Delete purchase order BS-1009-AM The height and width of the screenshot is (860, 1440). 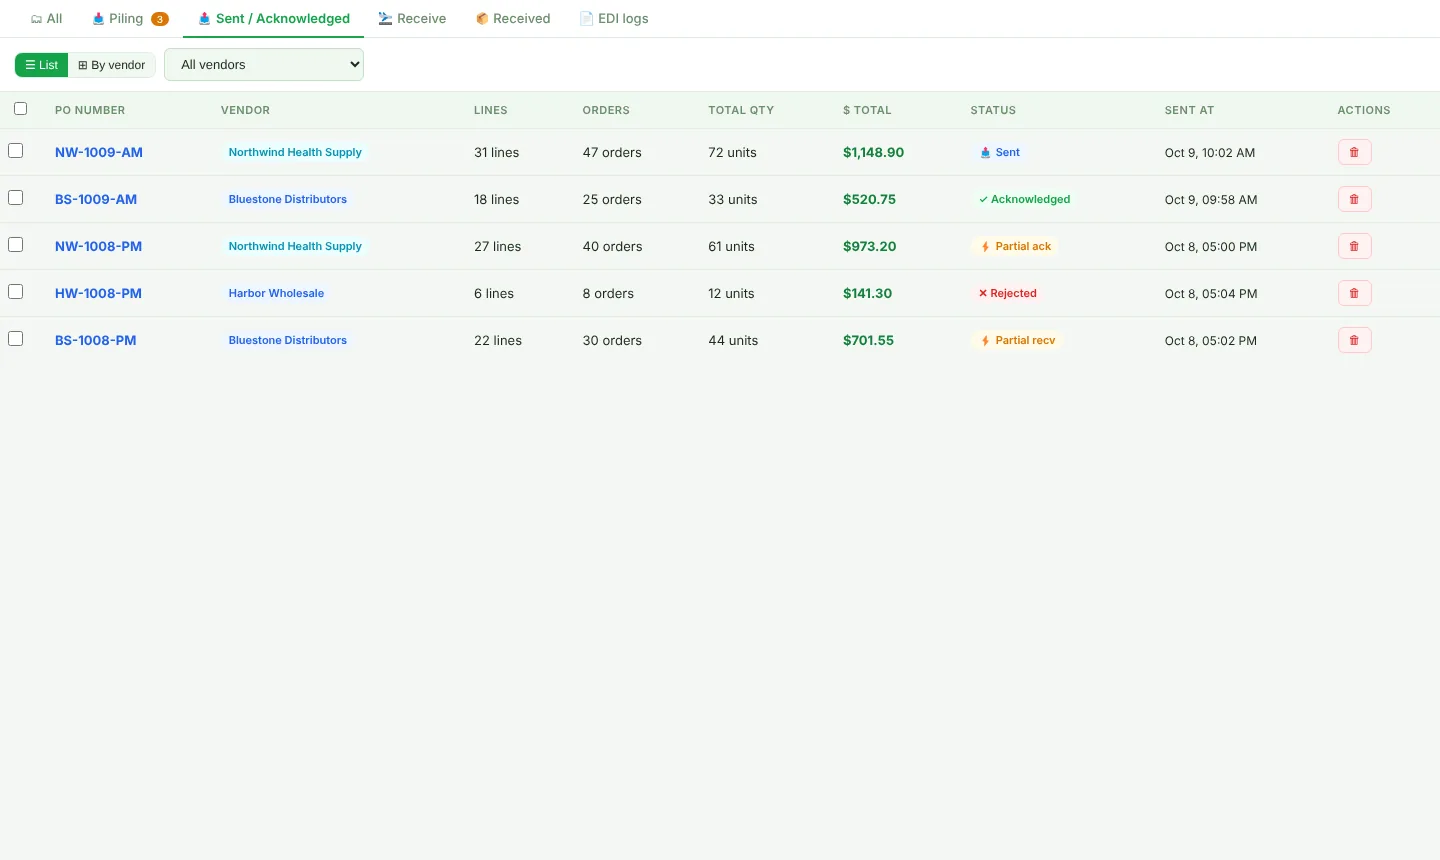click(x=1354, y=199)
